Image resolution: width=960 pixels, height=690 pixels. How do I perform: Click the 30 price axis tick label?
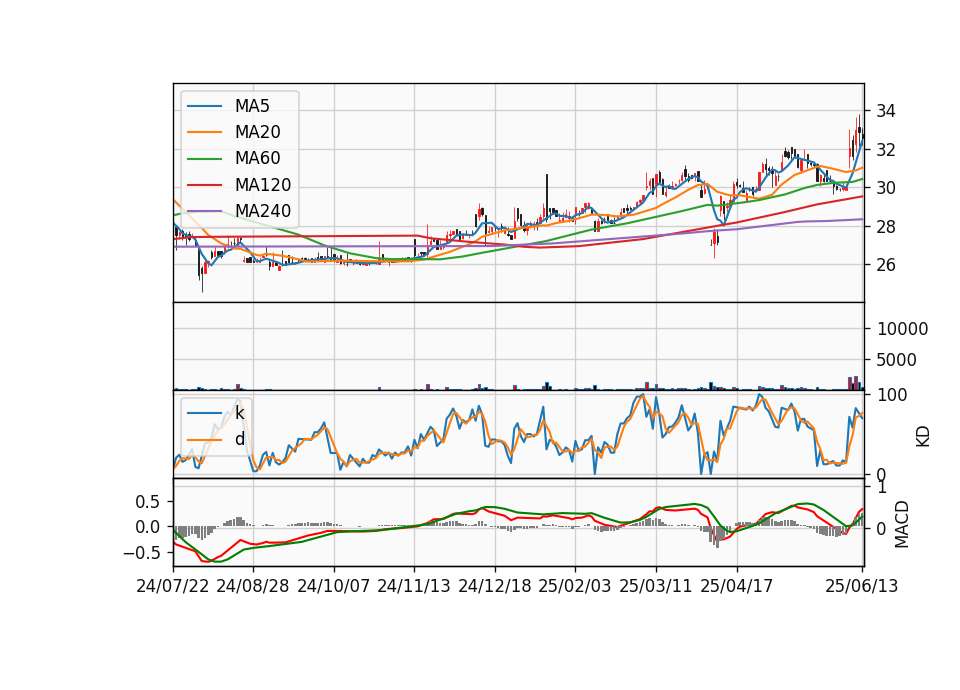(x=885, y=189)
